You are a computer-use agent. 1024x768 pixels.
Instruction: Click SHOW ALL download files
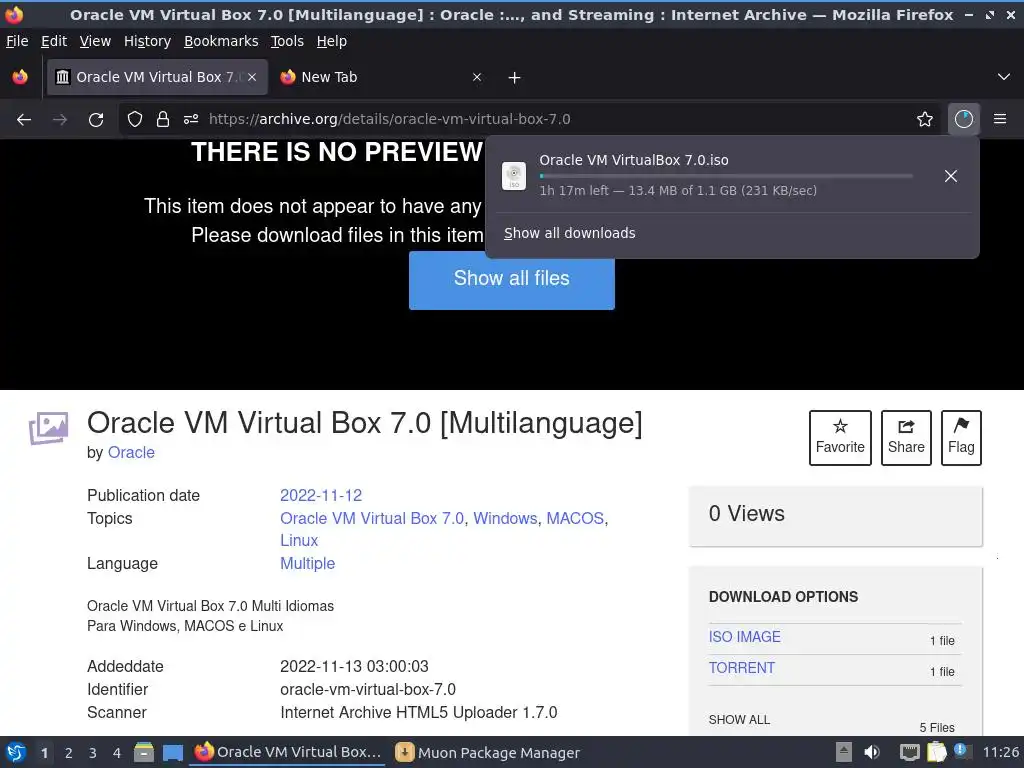pos(739,720)
